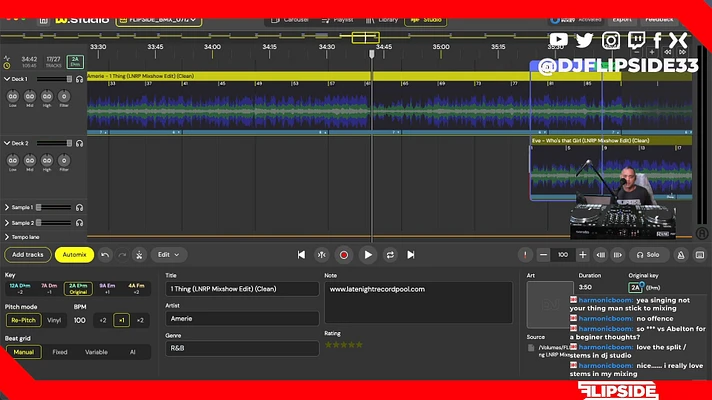
Task: Adjust Deck 2 Filter knob
Action: (64, 160)
